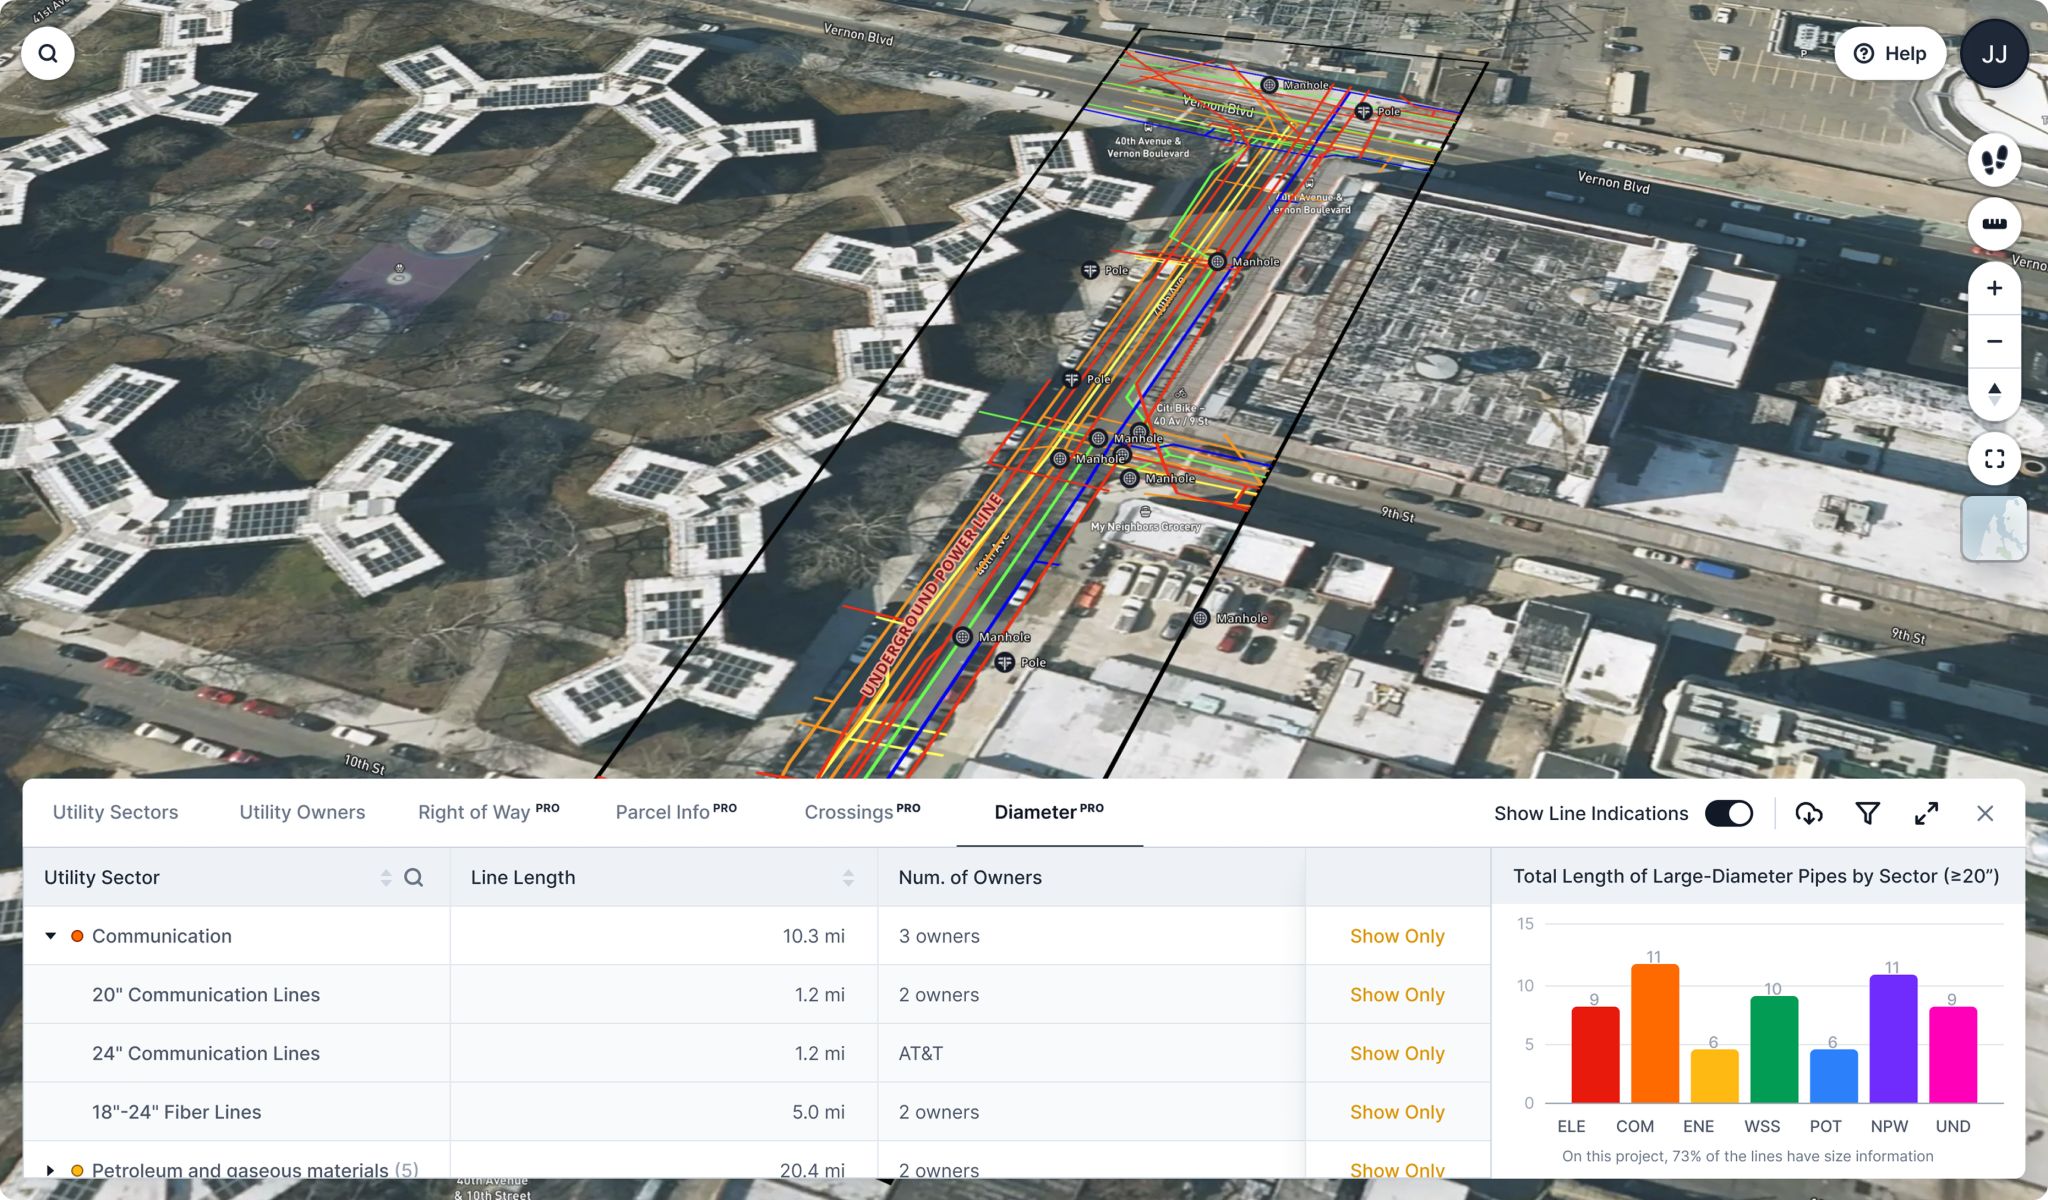The image size is (2048, 1200).
Task: Toggle the Show Line Indications switch
Action: coord(1729,813)
